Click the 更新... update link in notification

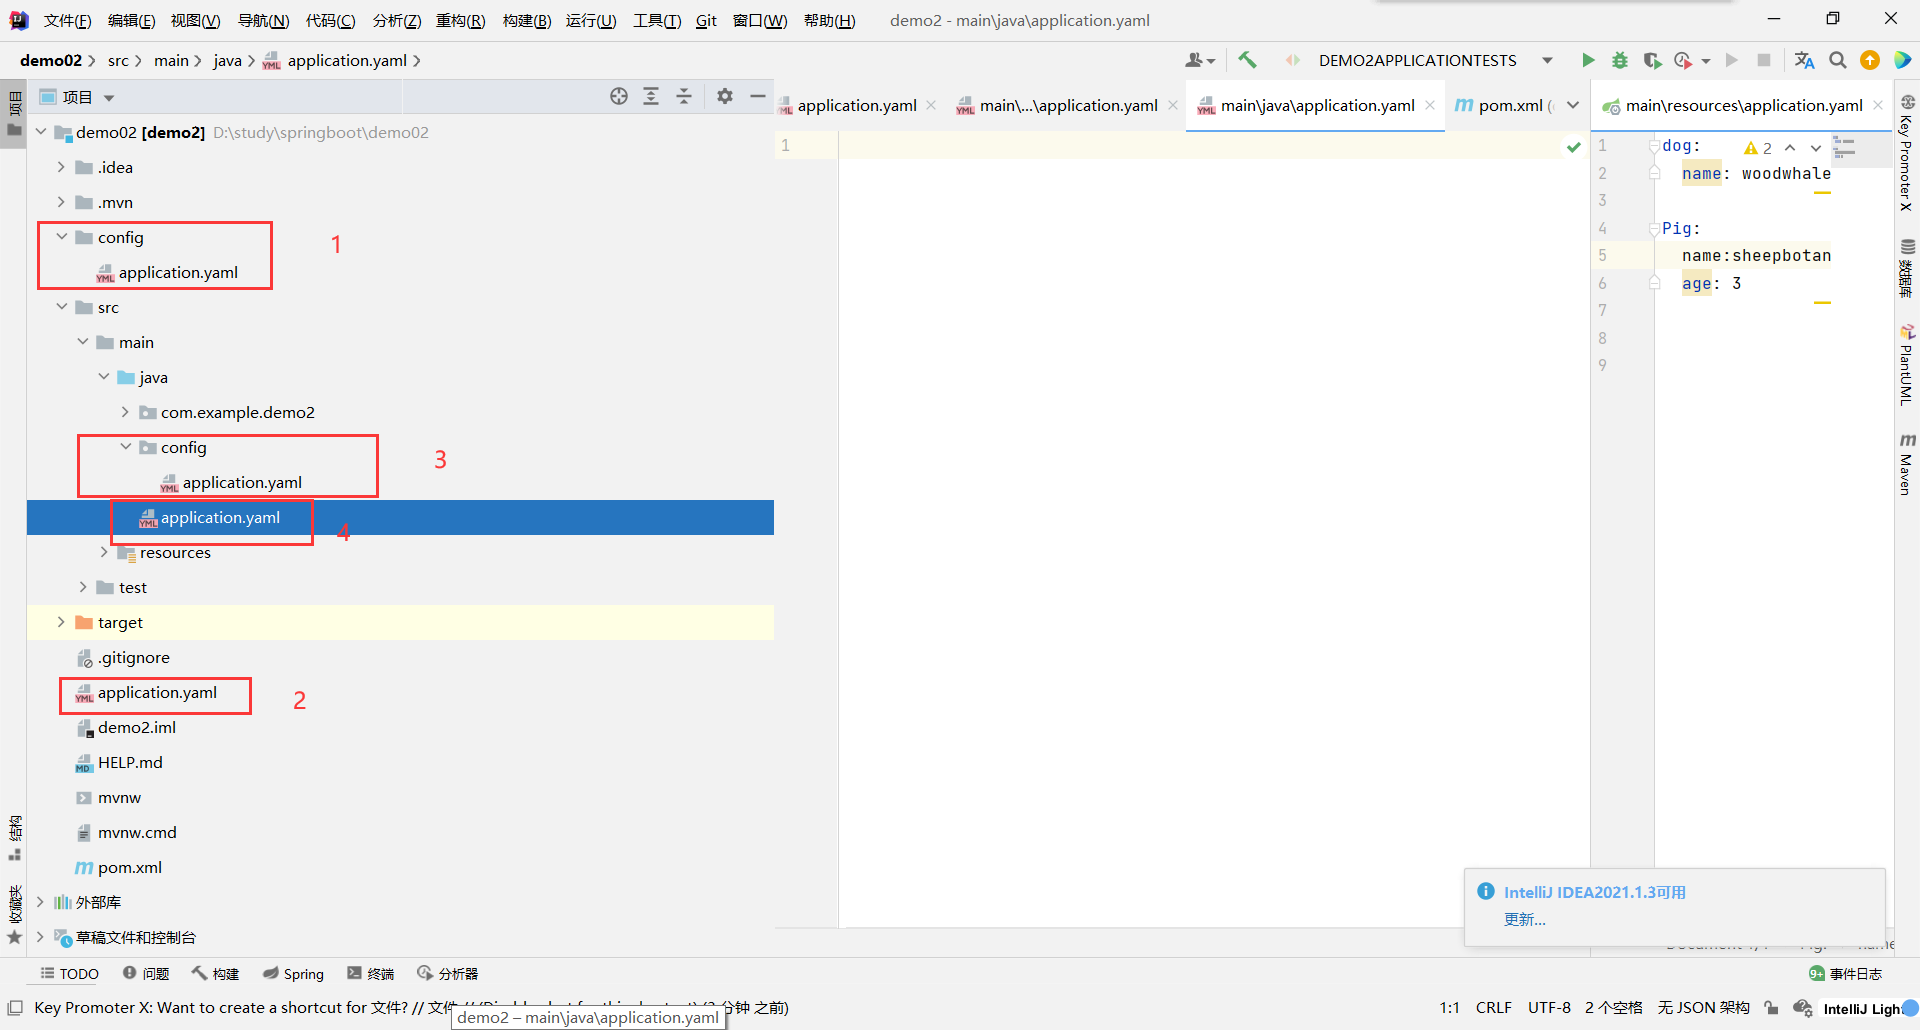click(1524, 919)
